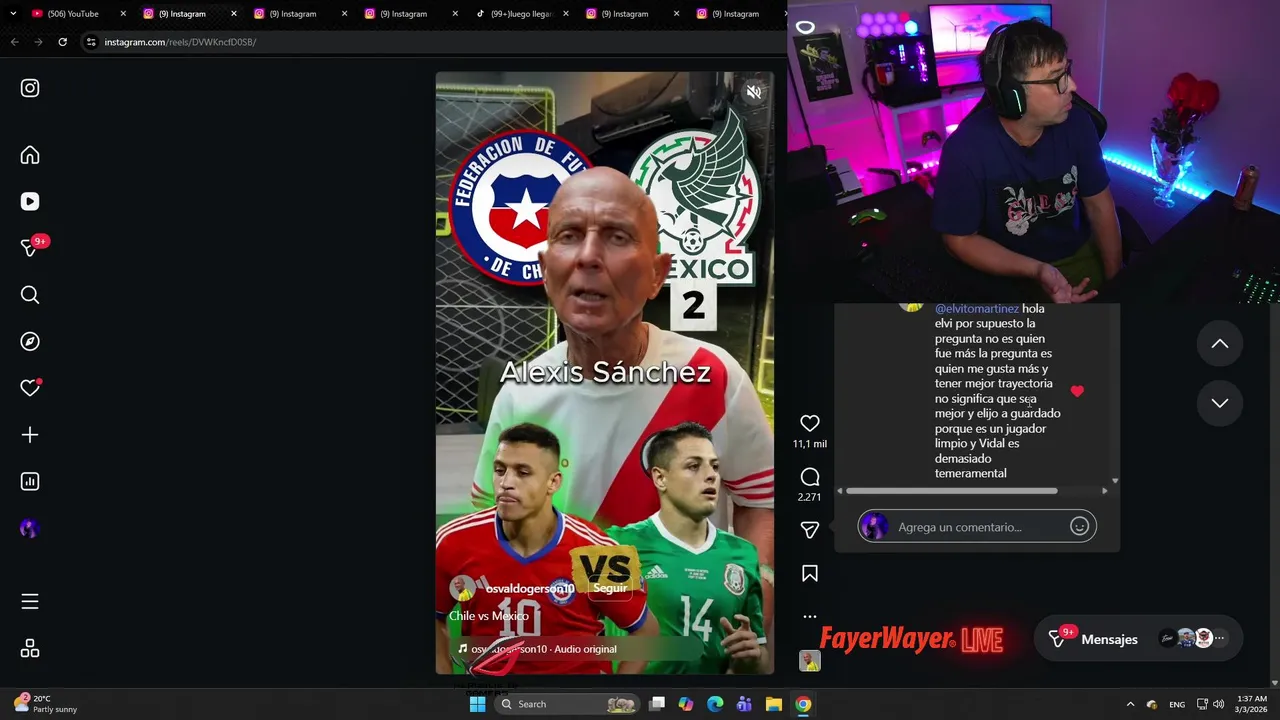Share the reel with the paper-plane icon
This screenshot has height=720, width=1280.
click(x=810, y=530)
